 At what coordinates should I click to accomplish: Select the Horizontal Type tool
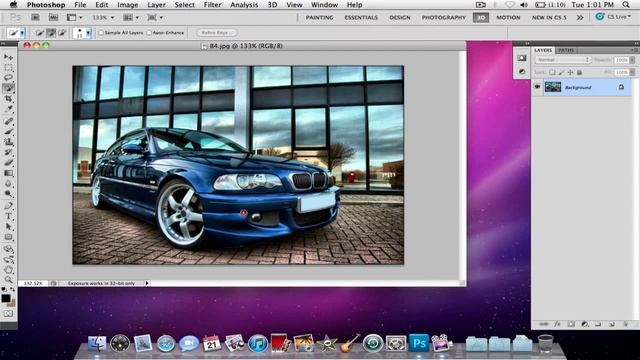(8, 216)
